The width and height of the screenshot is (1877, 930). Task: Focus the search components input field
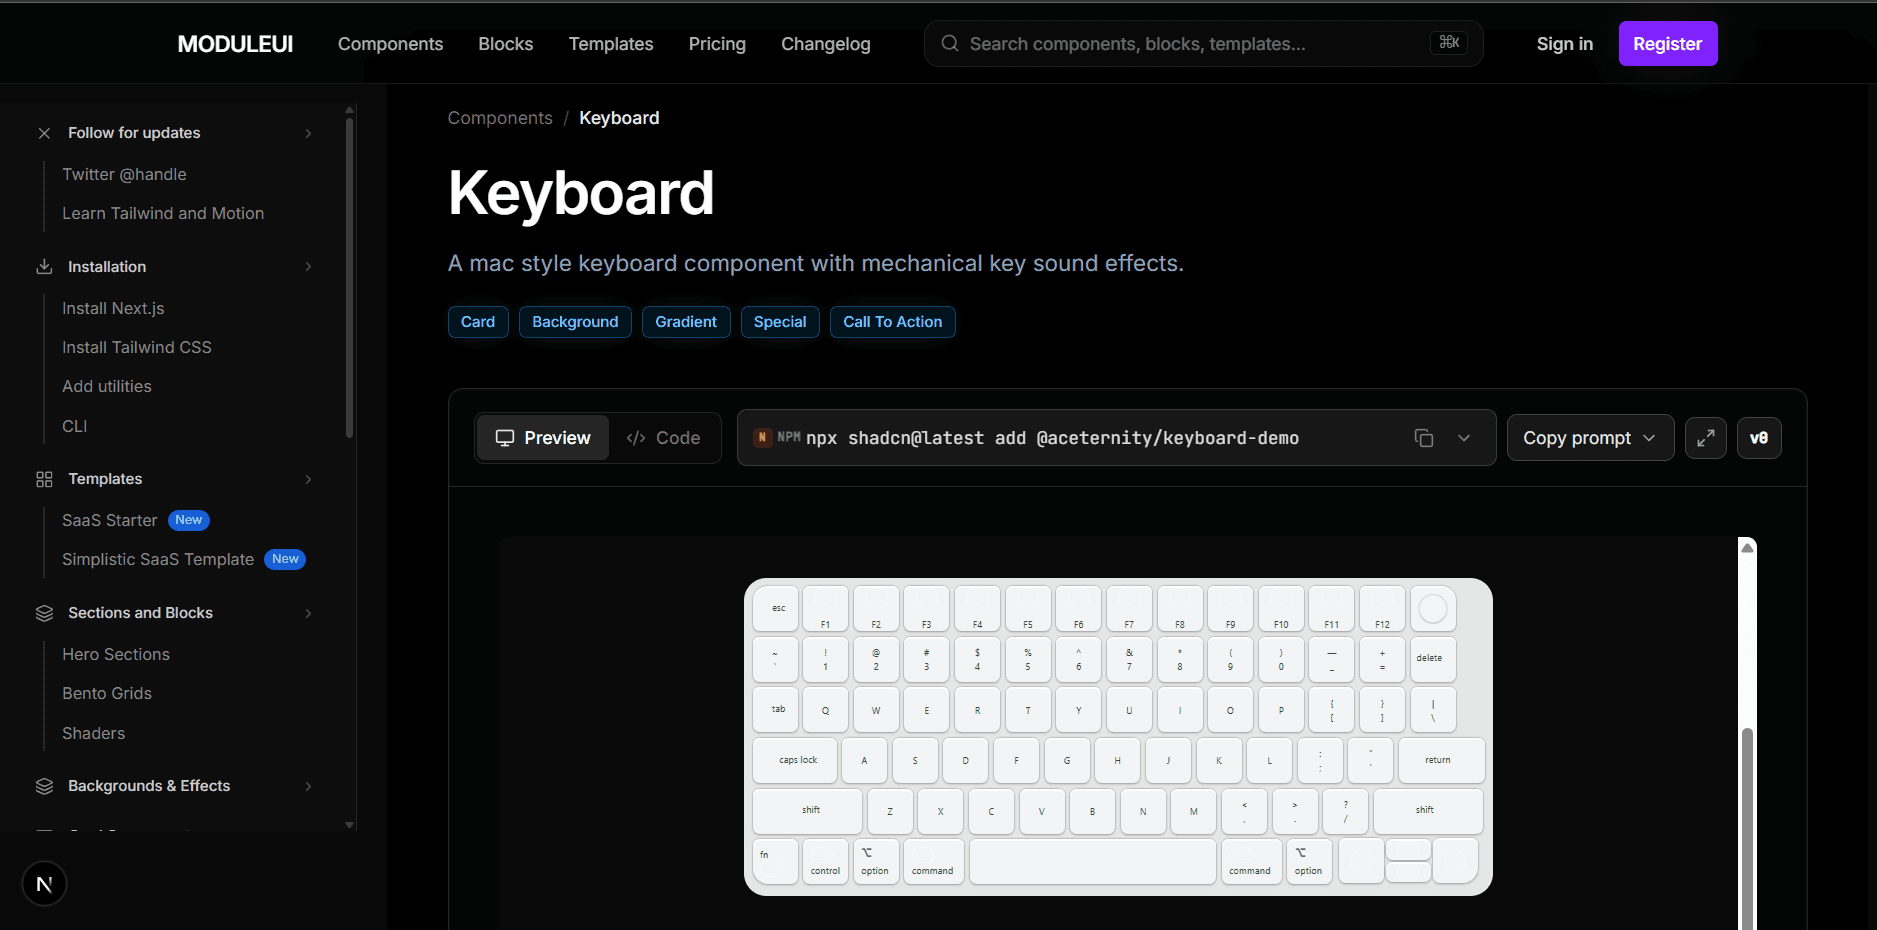coord(1203,44)
